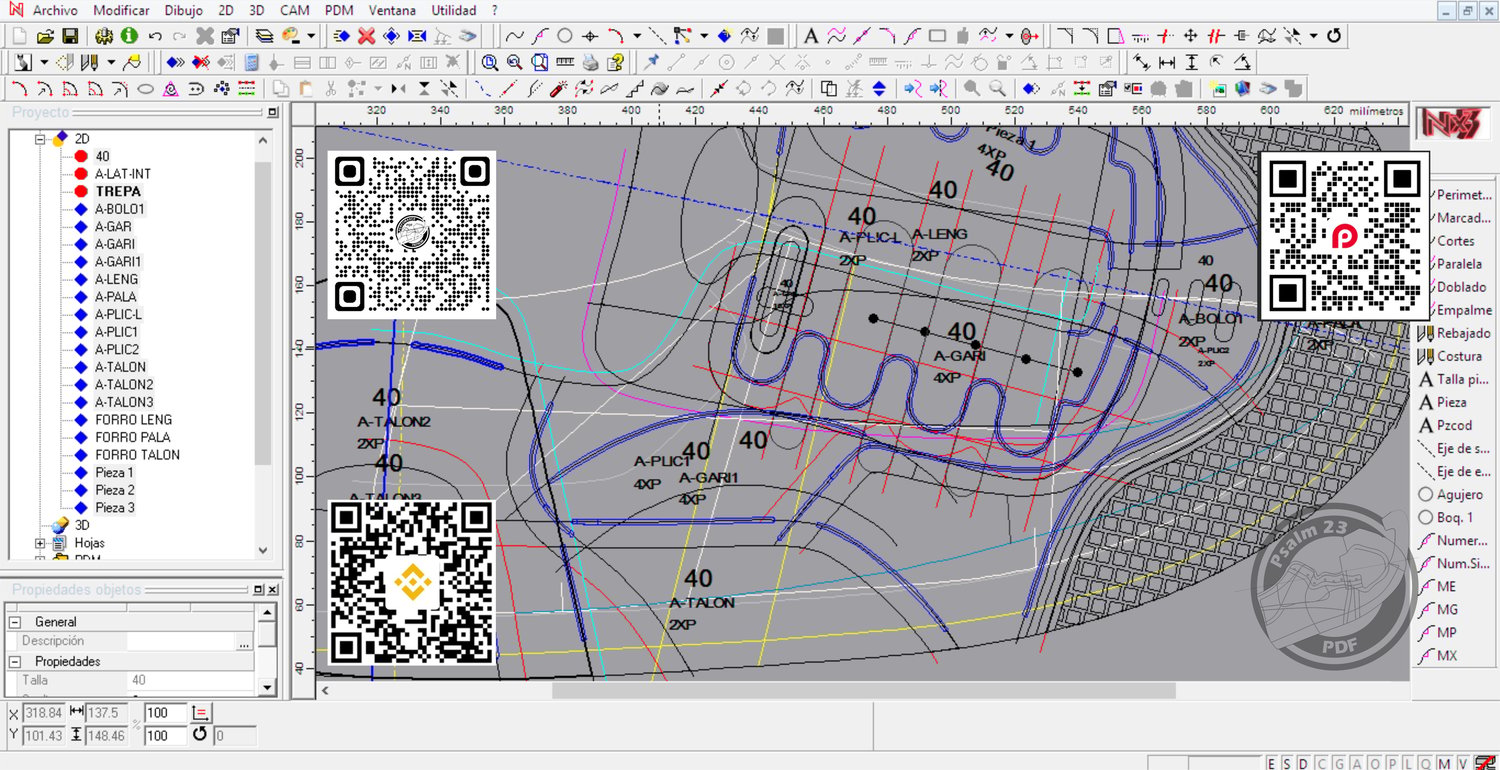Select the text tool letter A
This screenshot has width=1500, height=770.
[x=811, y=36]
